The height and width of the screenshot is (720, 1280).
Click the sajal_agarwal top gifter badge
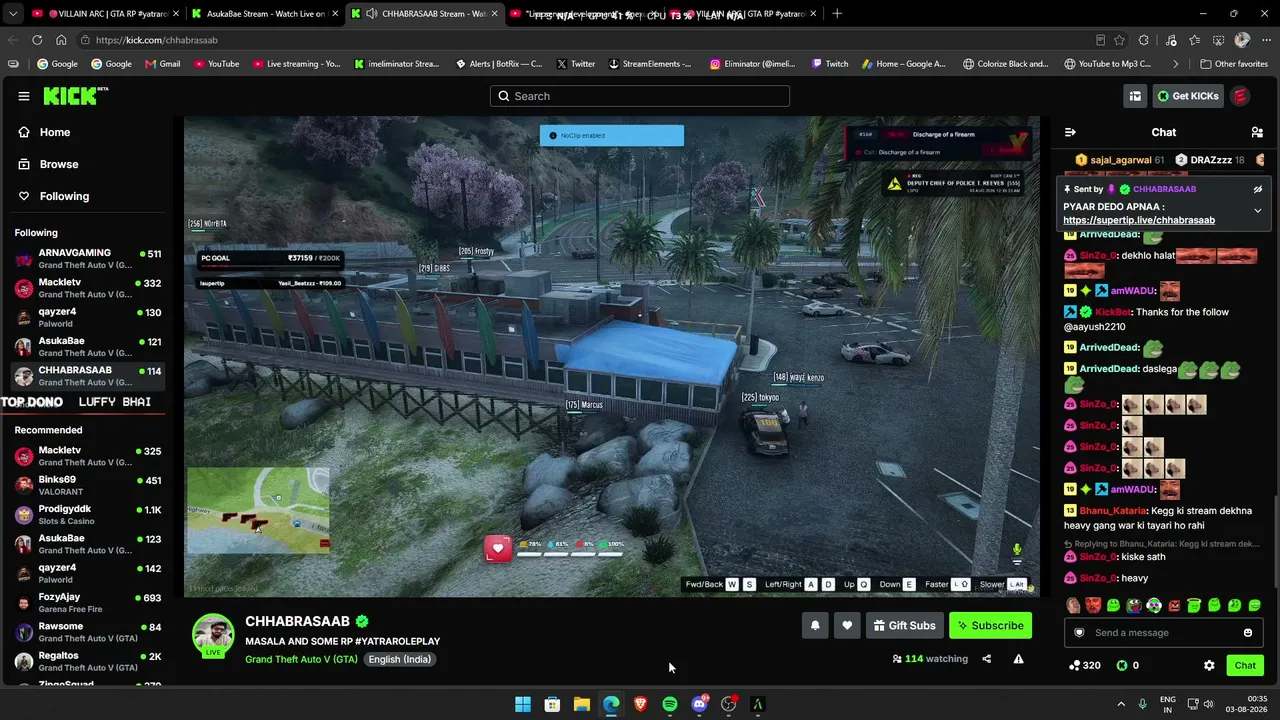(x=1119, y=160)
